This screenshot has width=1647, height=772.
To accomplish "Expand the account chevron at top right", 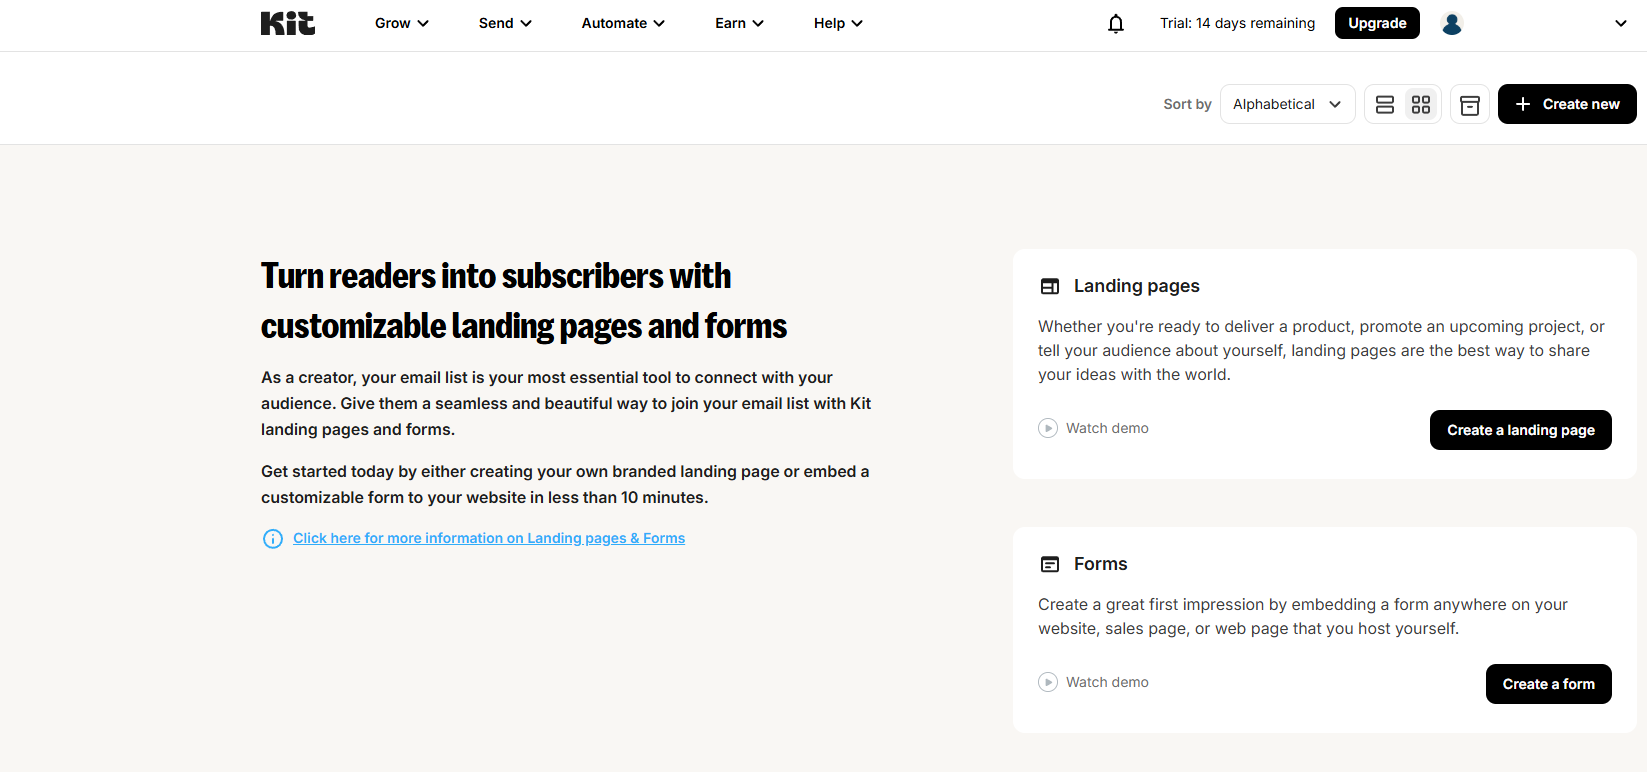I will point(1621,23).
